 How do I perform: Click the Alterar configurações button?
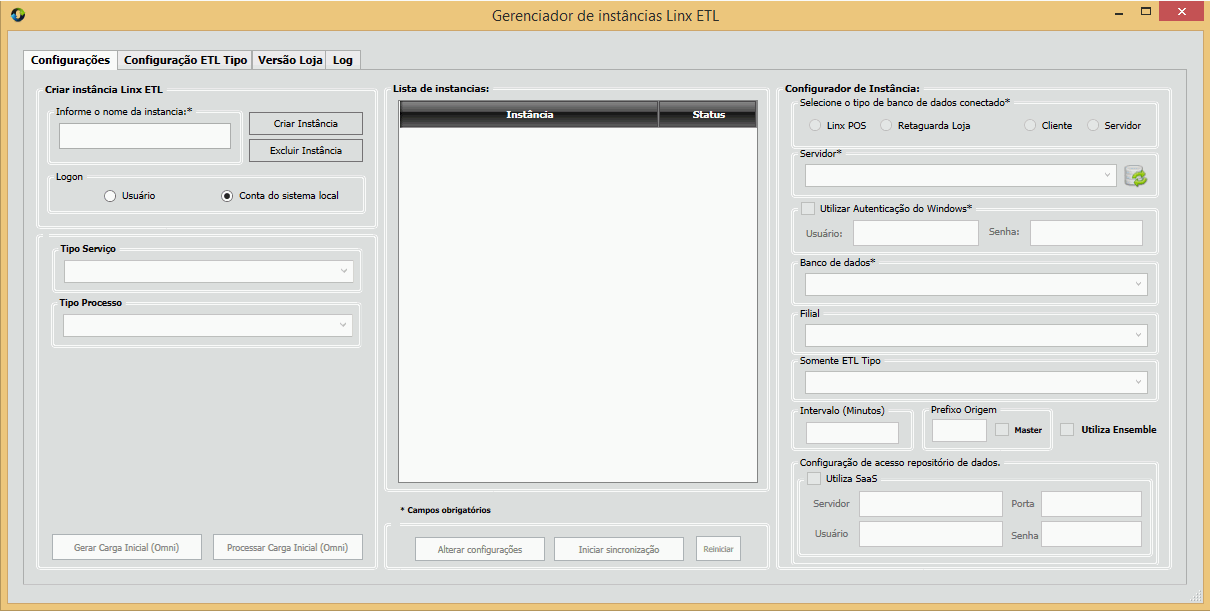(480, 549)
